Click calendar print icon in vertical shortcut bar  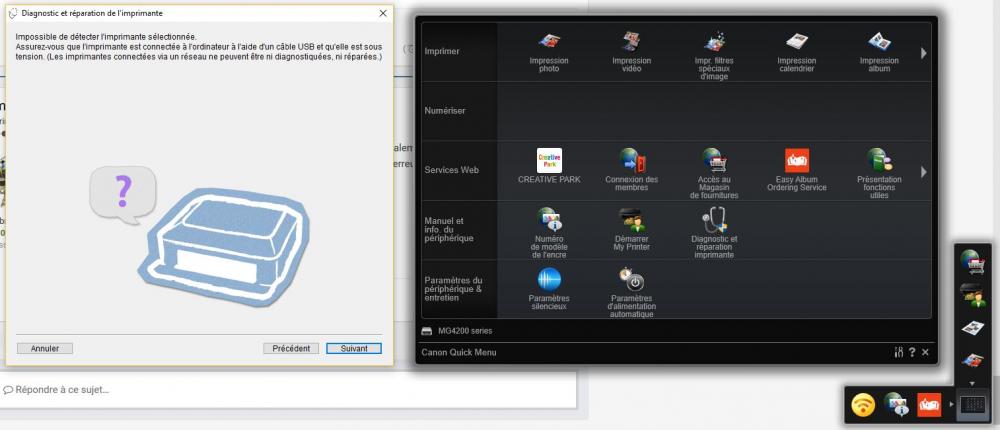(x=973, y=328)
